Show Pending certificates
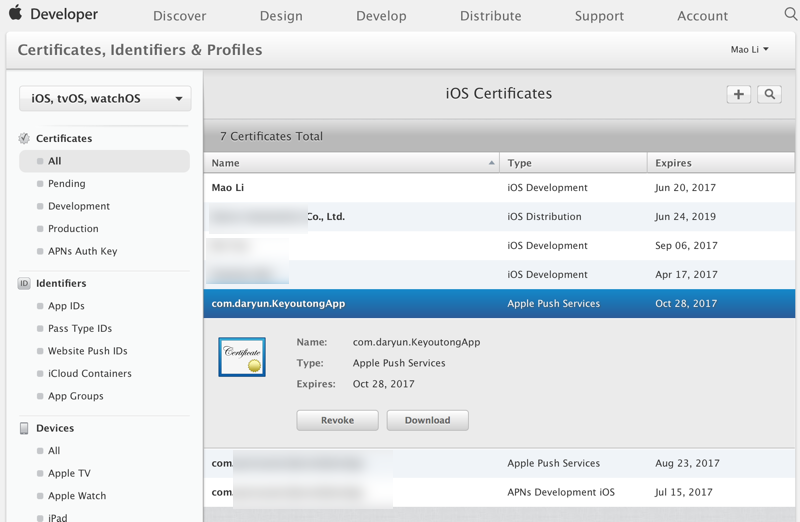800x522 pixels. coord(66,184)
